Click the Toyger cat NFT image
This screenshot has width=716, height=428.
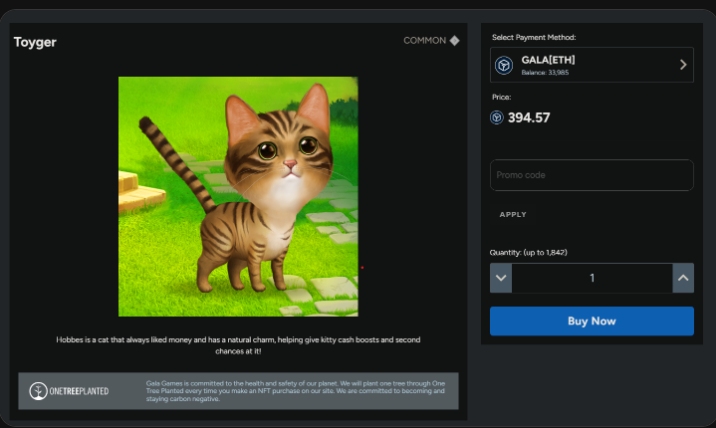pos(238,196)
